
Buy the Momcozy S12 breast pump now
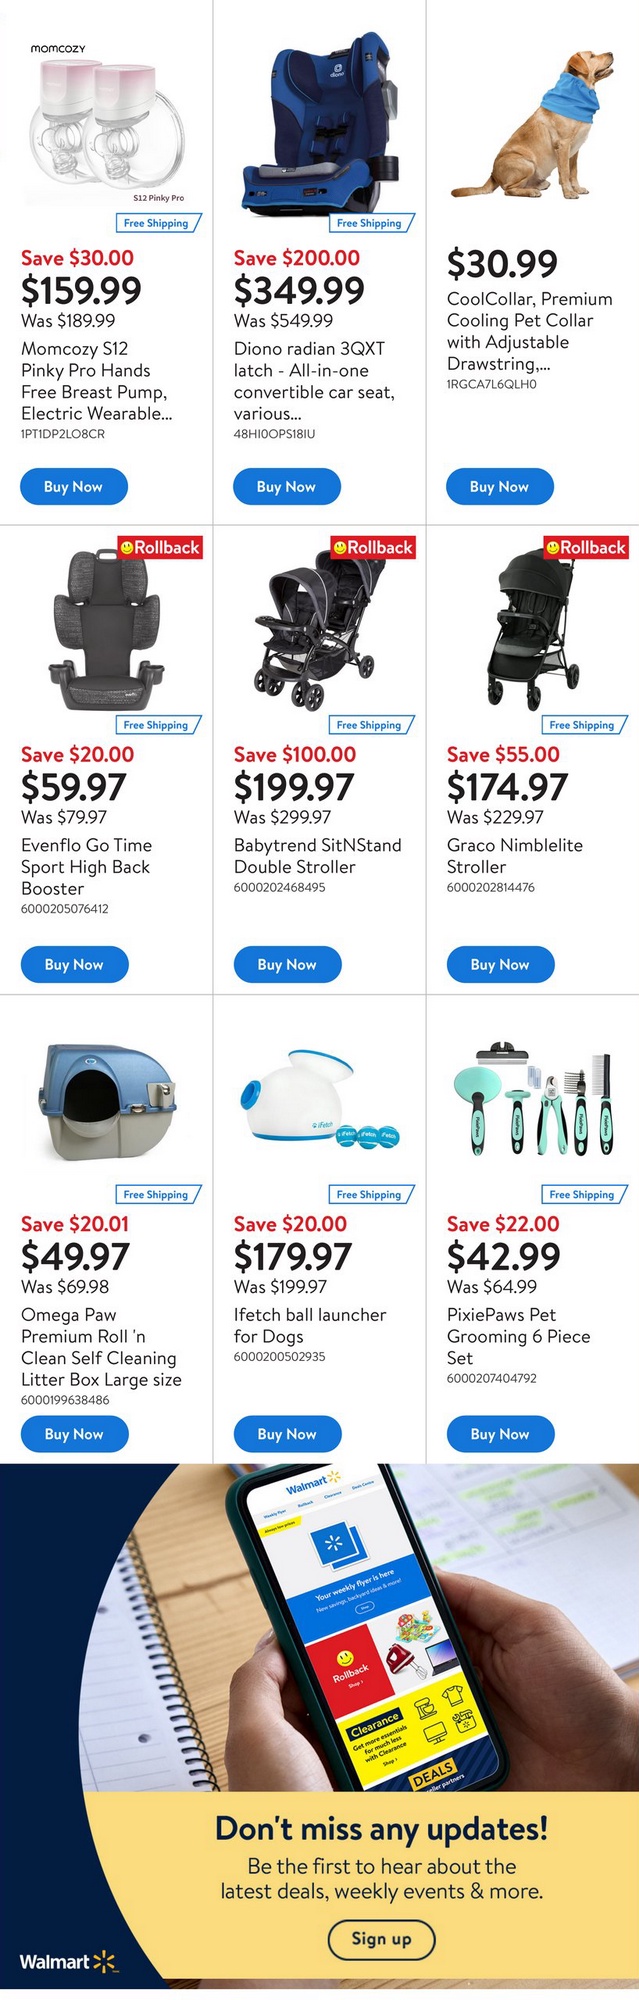coord(73,487)
